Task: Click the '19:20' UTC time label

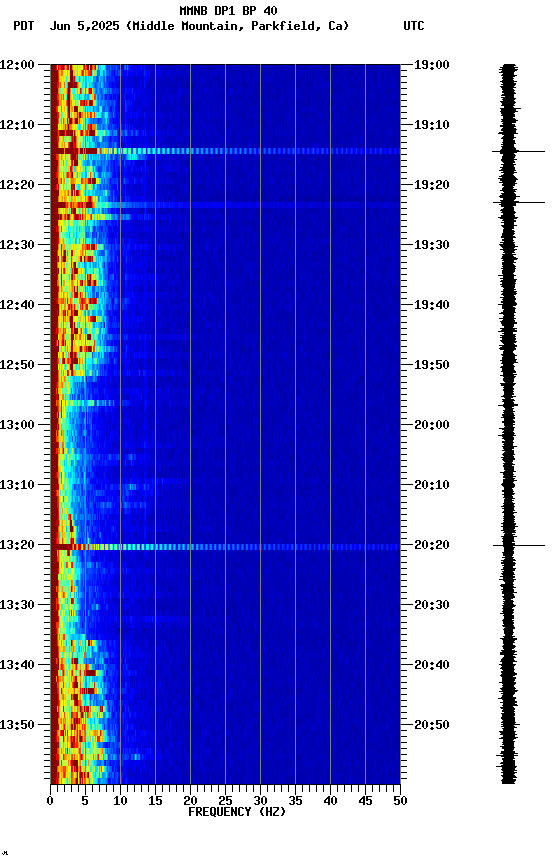Action: (432, 185)
